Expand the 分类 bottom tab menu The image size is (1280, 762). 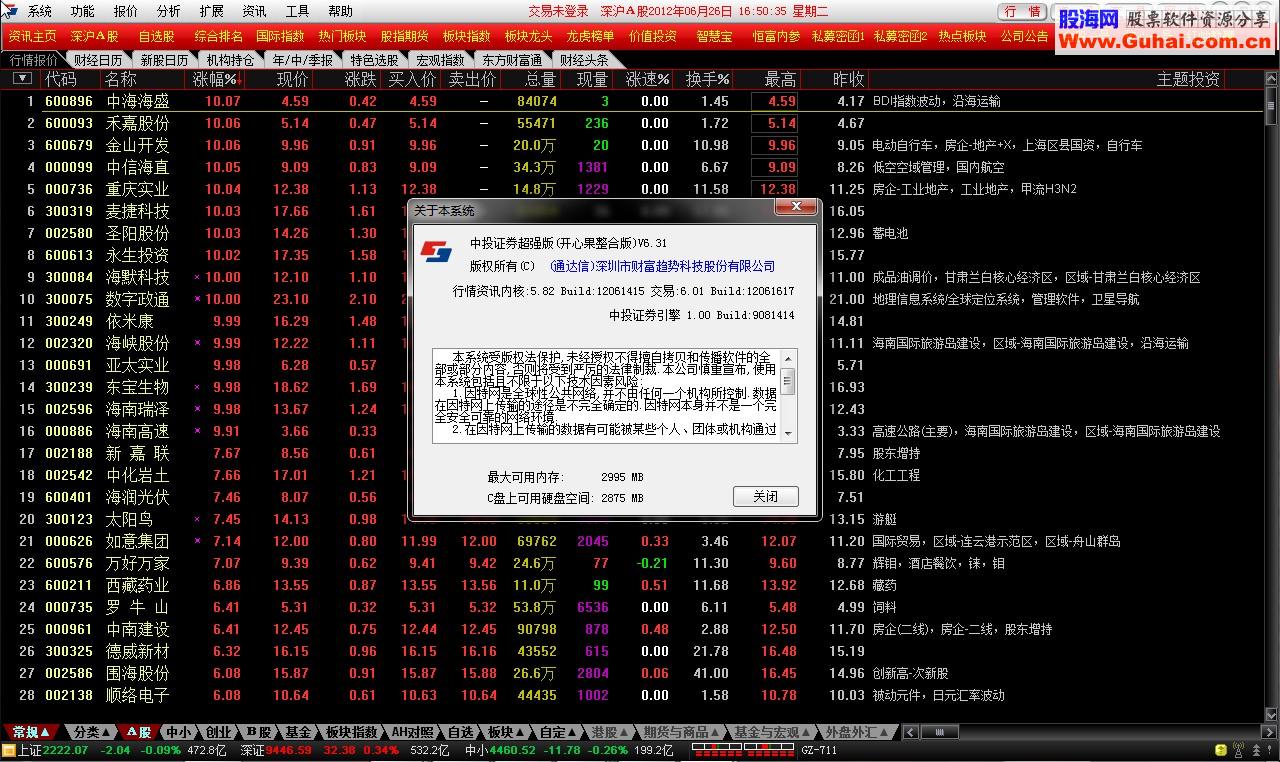click(x=92, y=732)
